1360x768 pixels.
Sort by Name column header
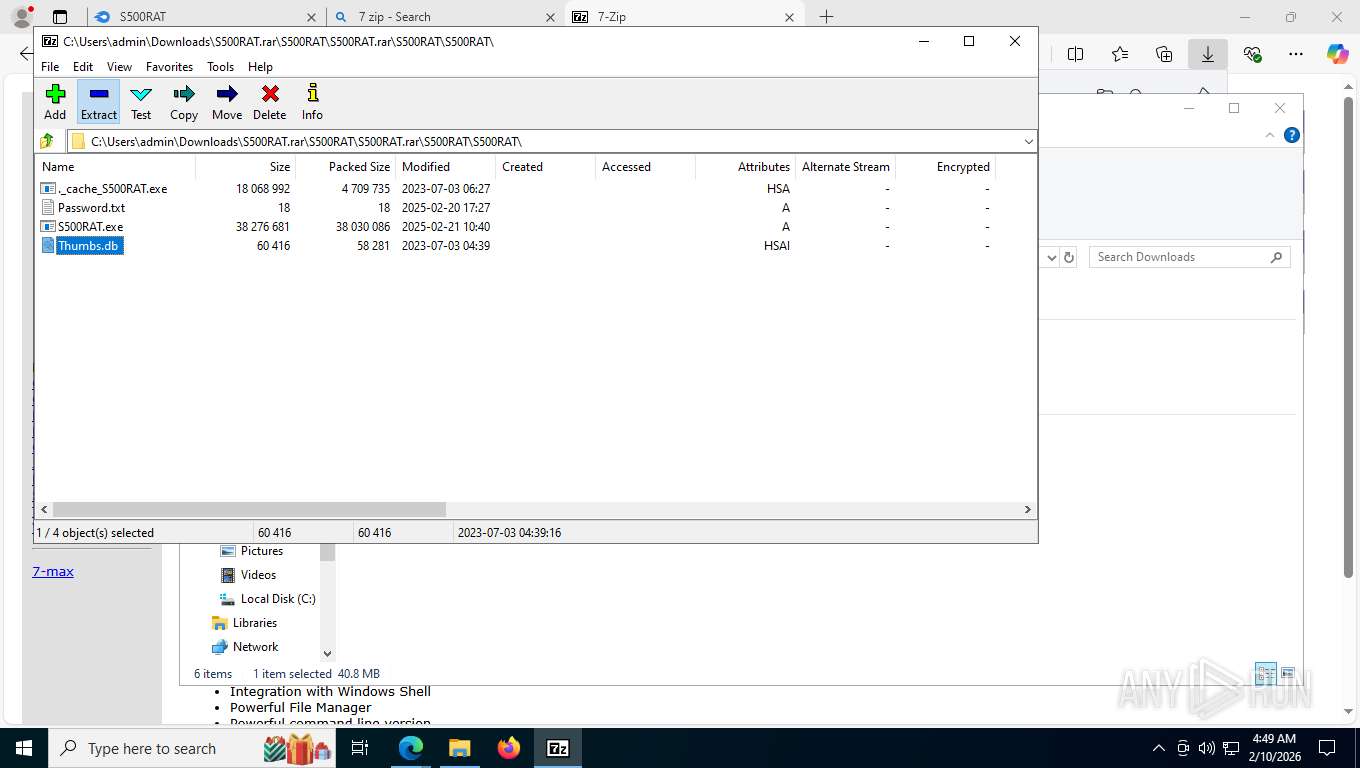115,167
